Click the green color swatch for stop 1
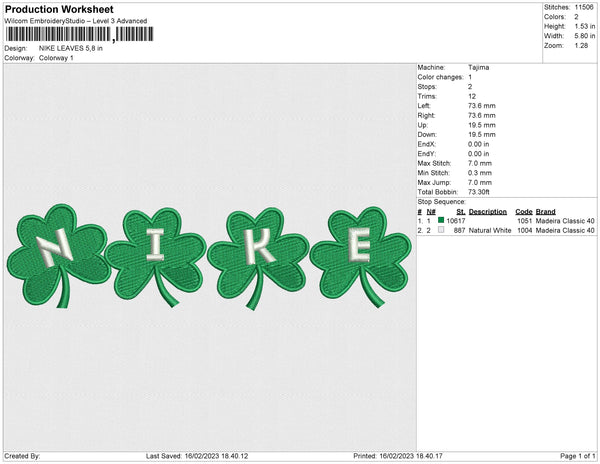Viewport: 600px width, 464px height. 441,220
